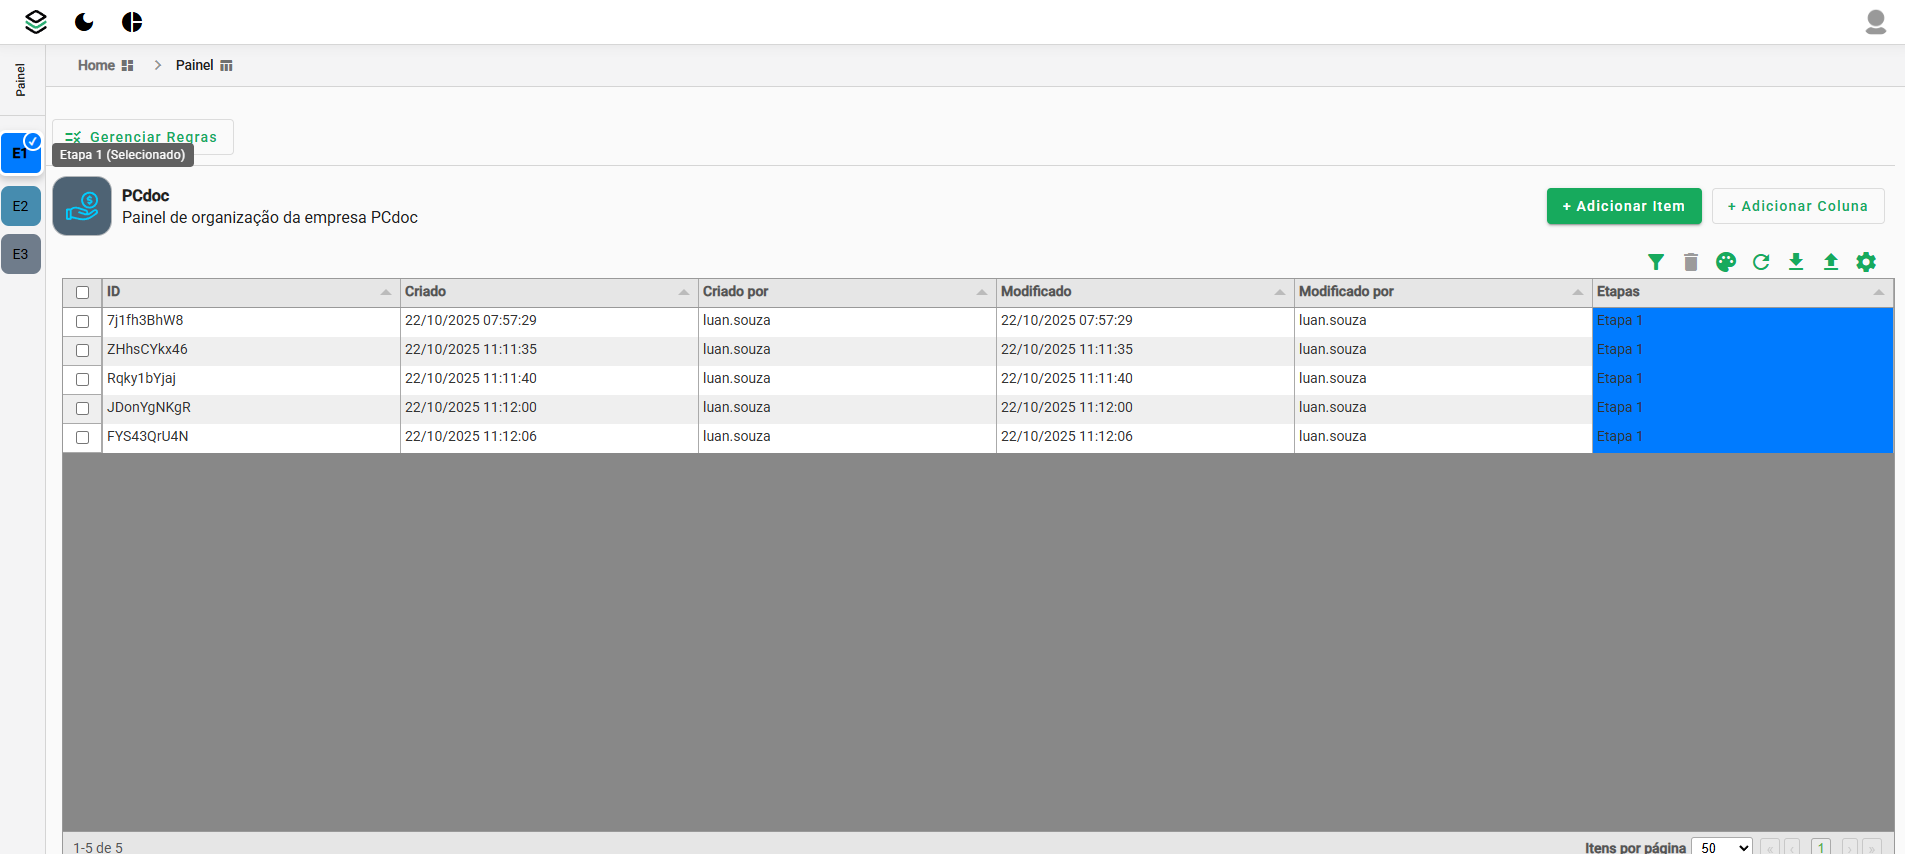Click the Adicionar Item button
This screenshot has width=1905, height=854.
(x=1623, y=206)
